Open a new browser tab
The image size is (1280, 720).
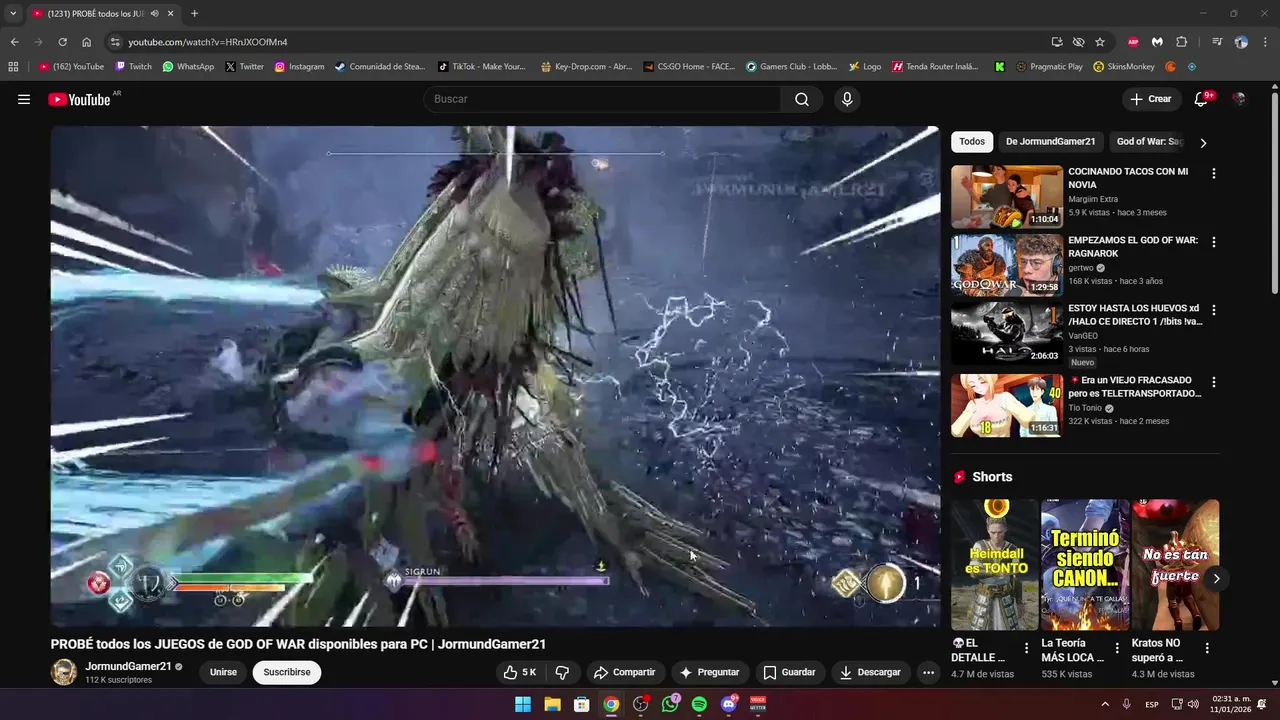click(x=194, y=14)
